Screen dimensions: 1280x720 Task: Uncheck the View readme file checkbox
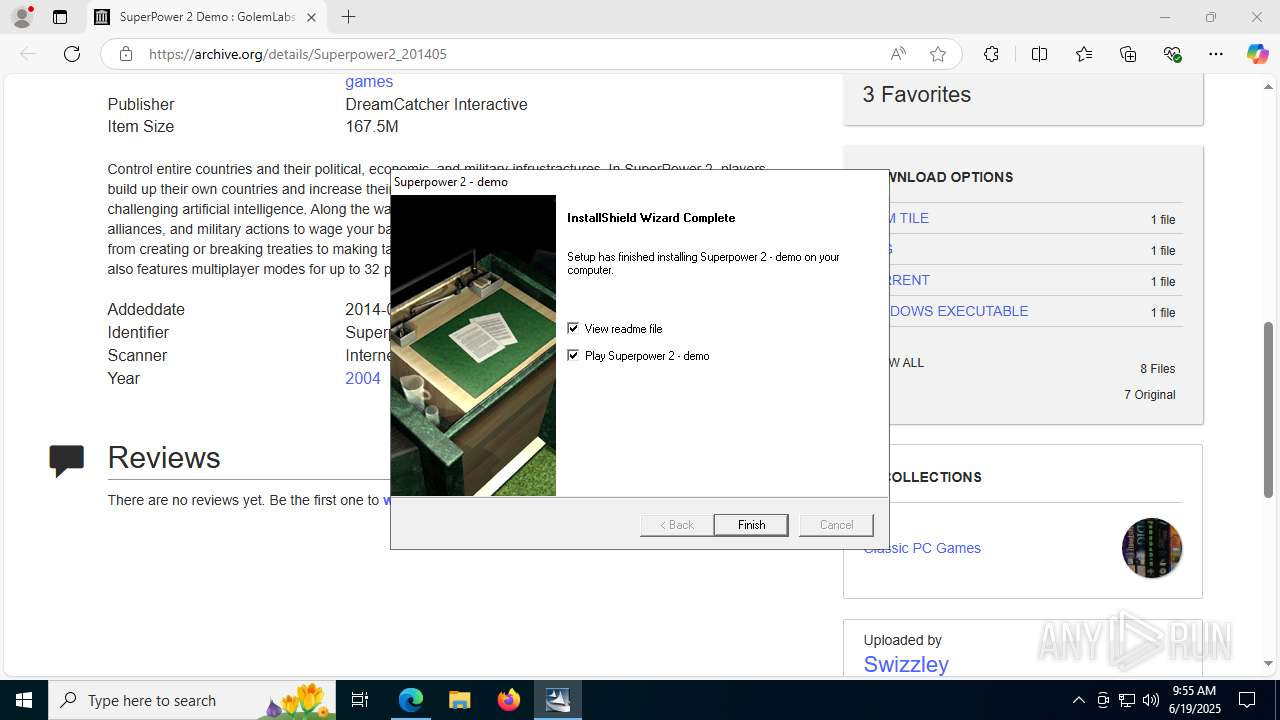point(573,328)
